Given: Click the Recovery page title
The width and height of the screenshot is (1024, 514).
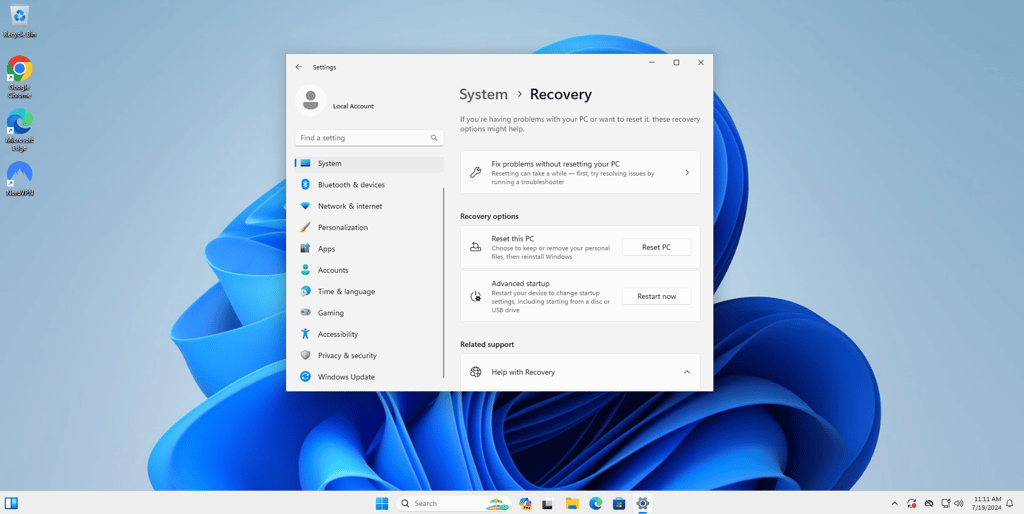Looking at the screenshot, I should point(560,95).
